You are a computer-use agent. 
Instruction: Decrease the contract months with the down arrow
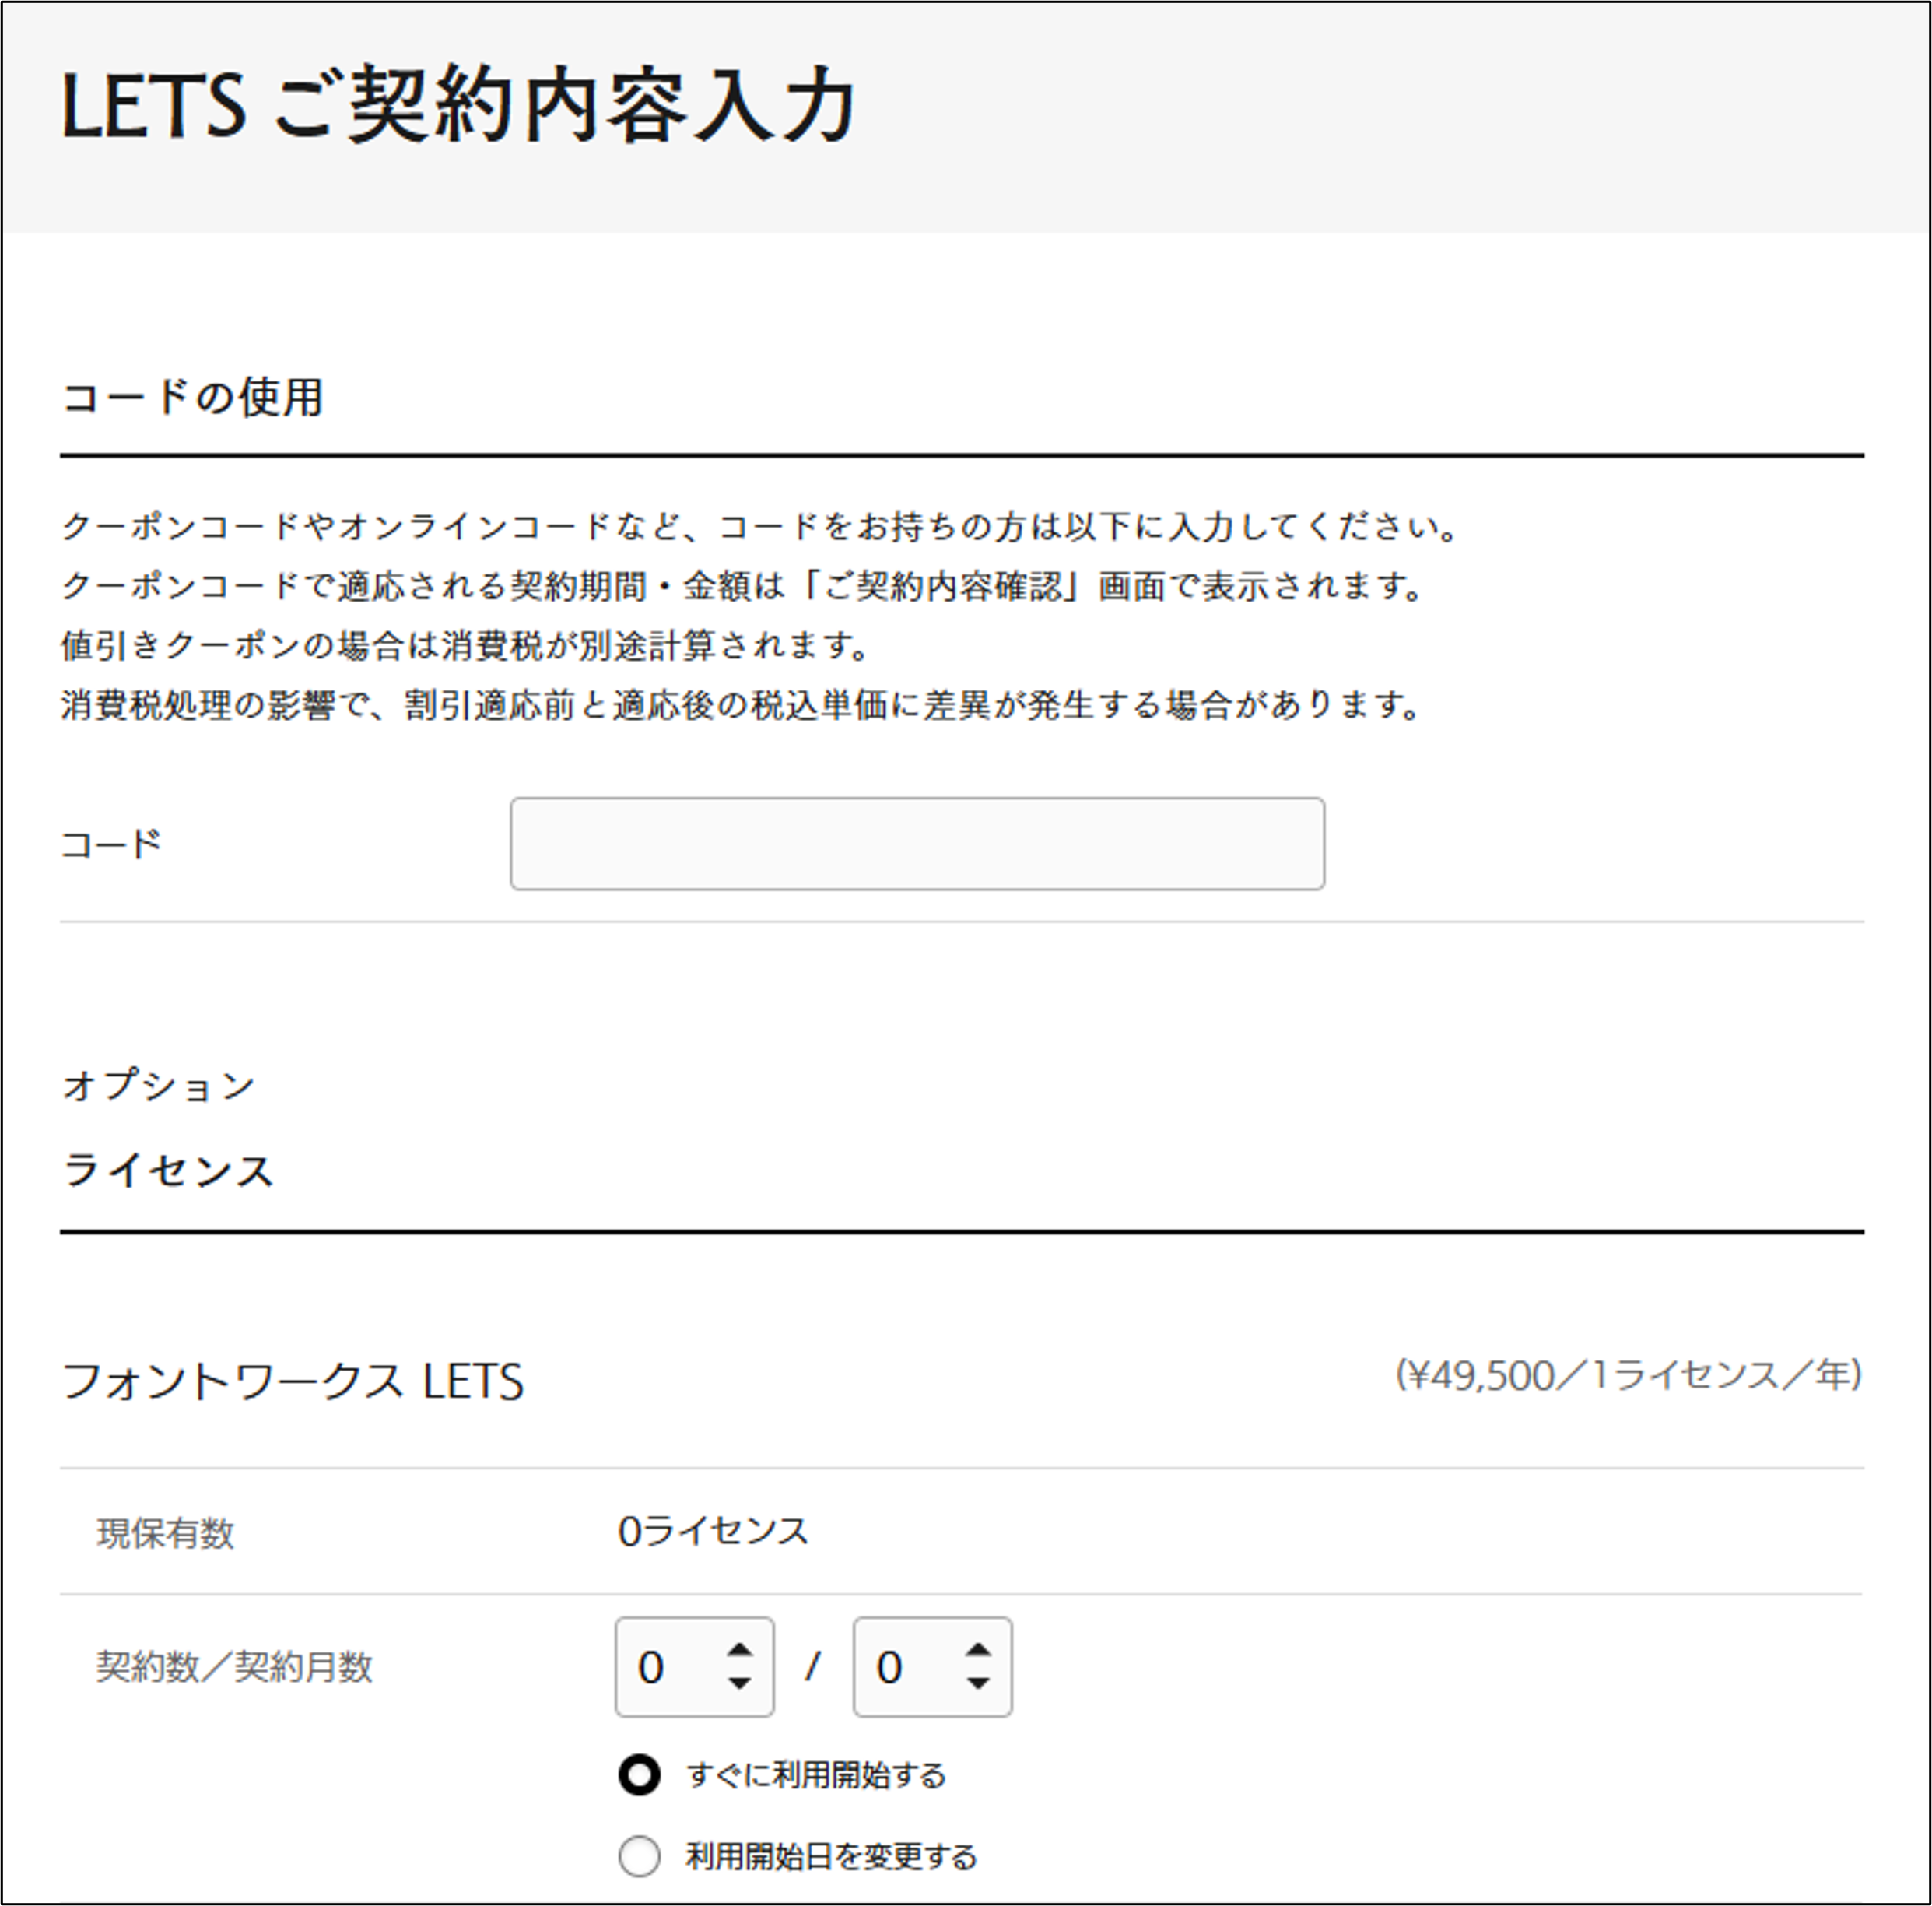(978, 1684)
